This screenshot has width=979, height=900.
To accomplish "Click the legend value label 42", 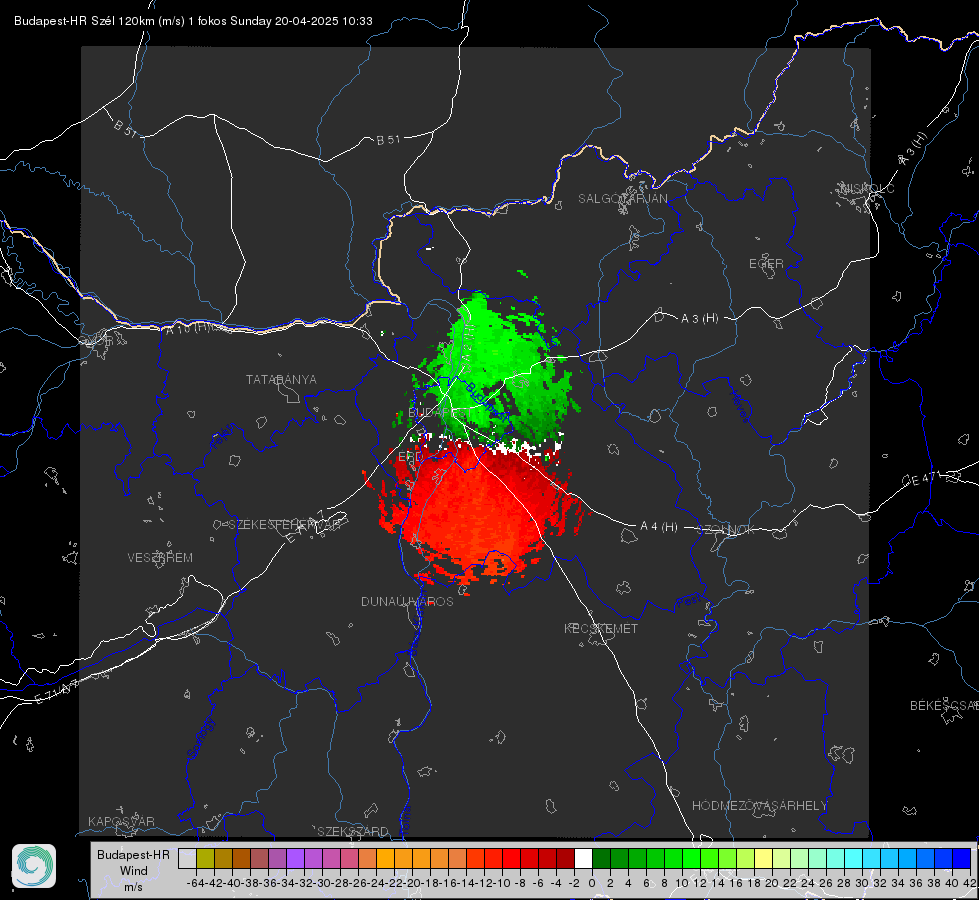I will tap(969, 883).
